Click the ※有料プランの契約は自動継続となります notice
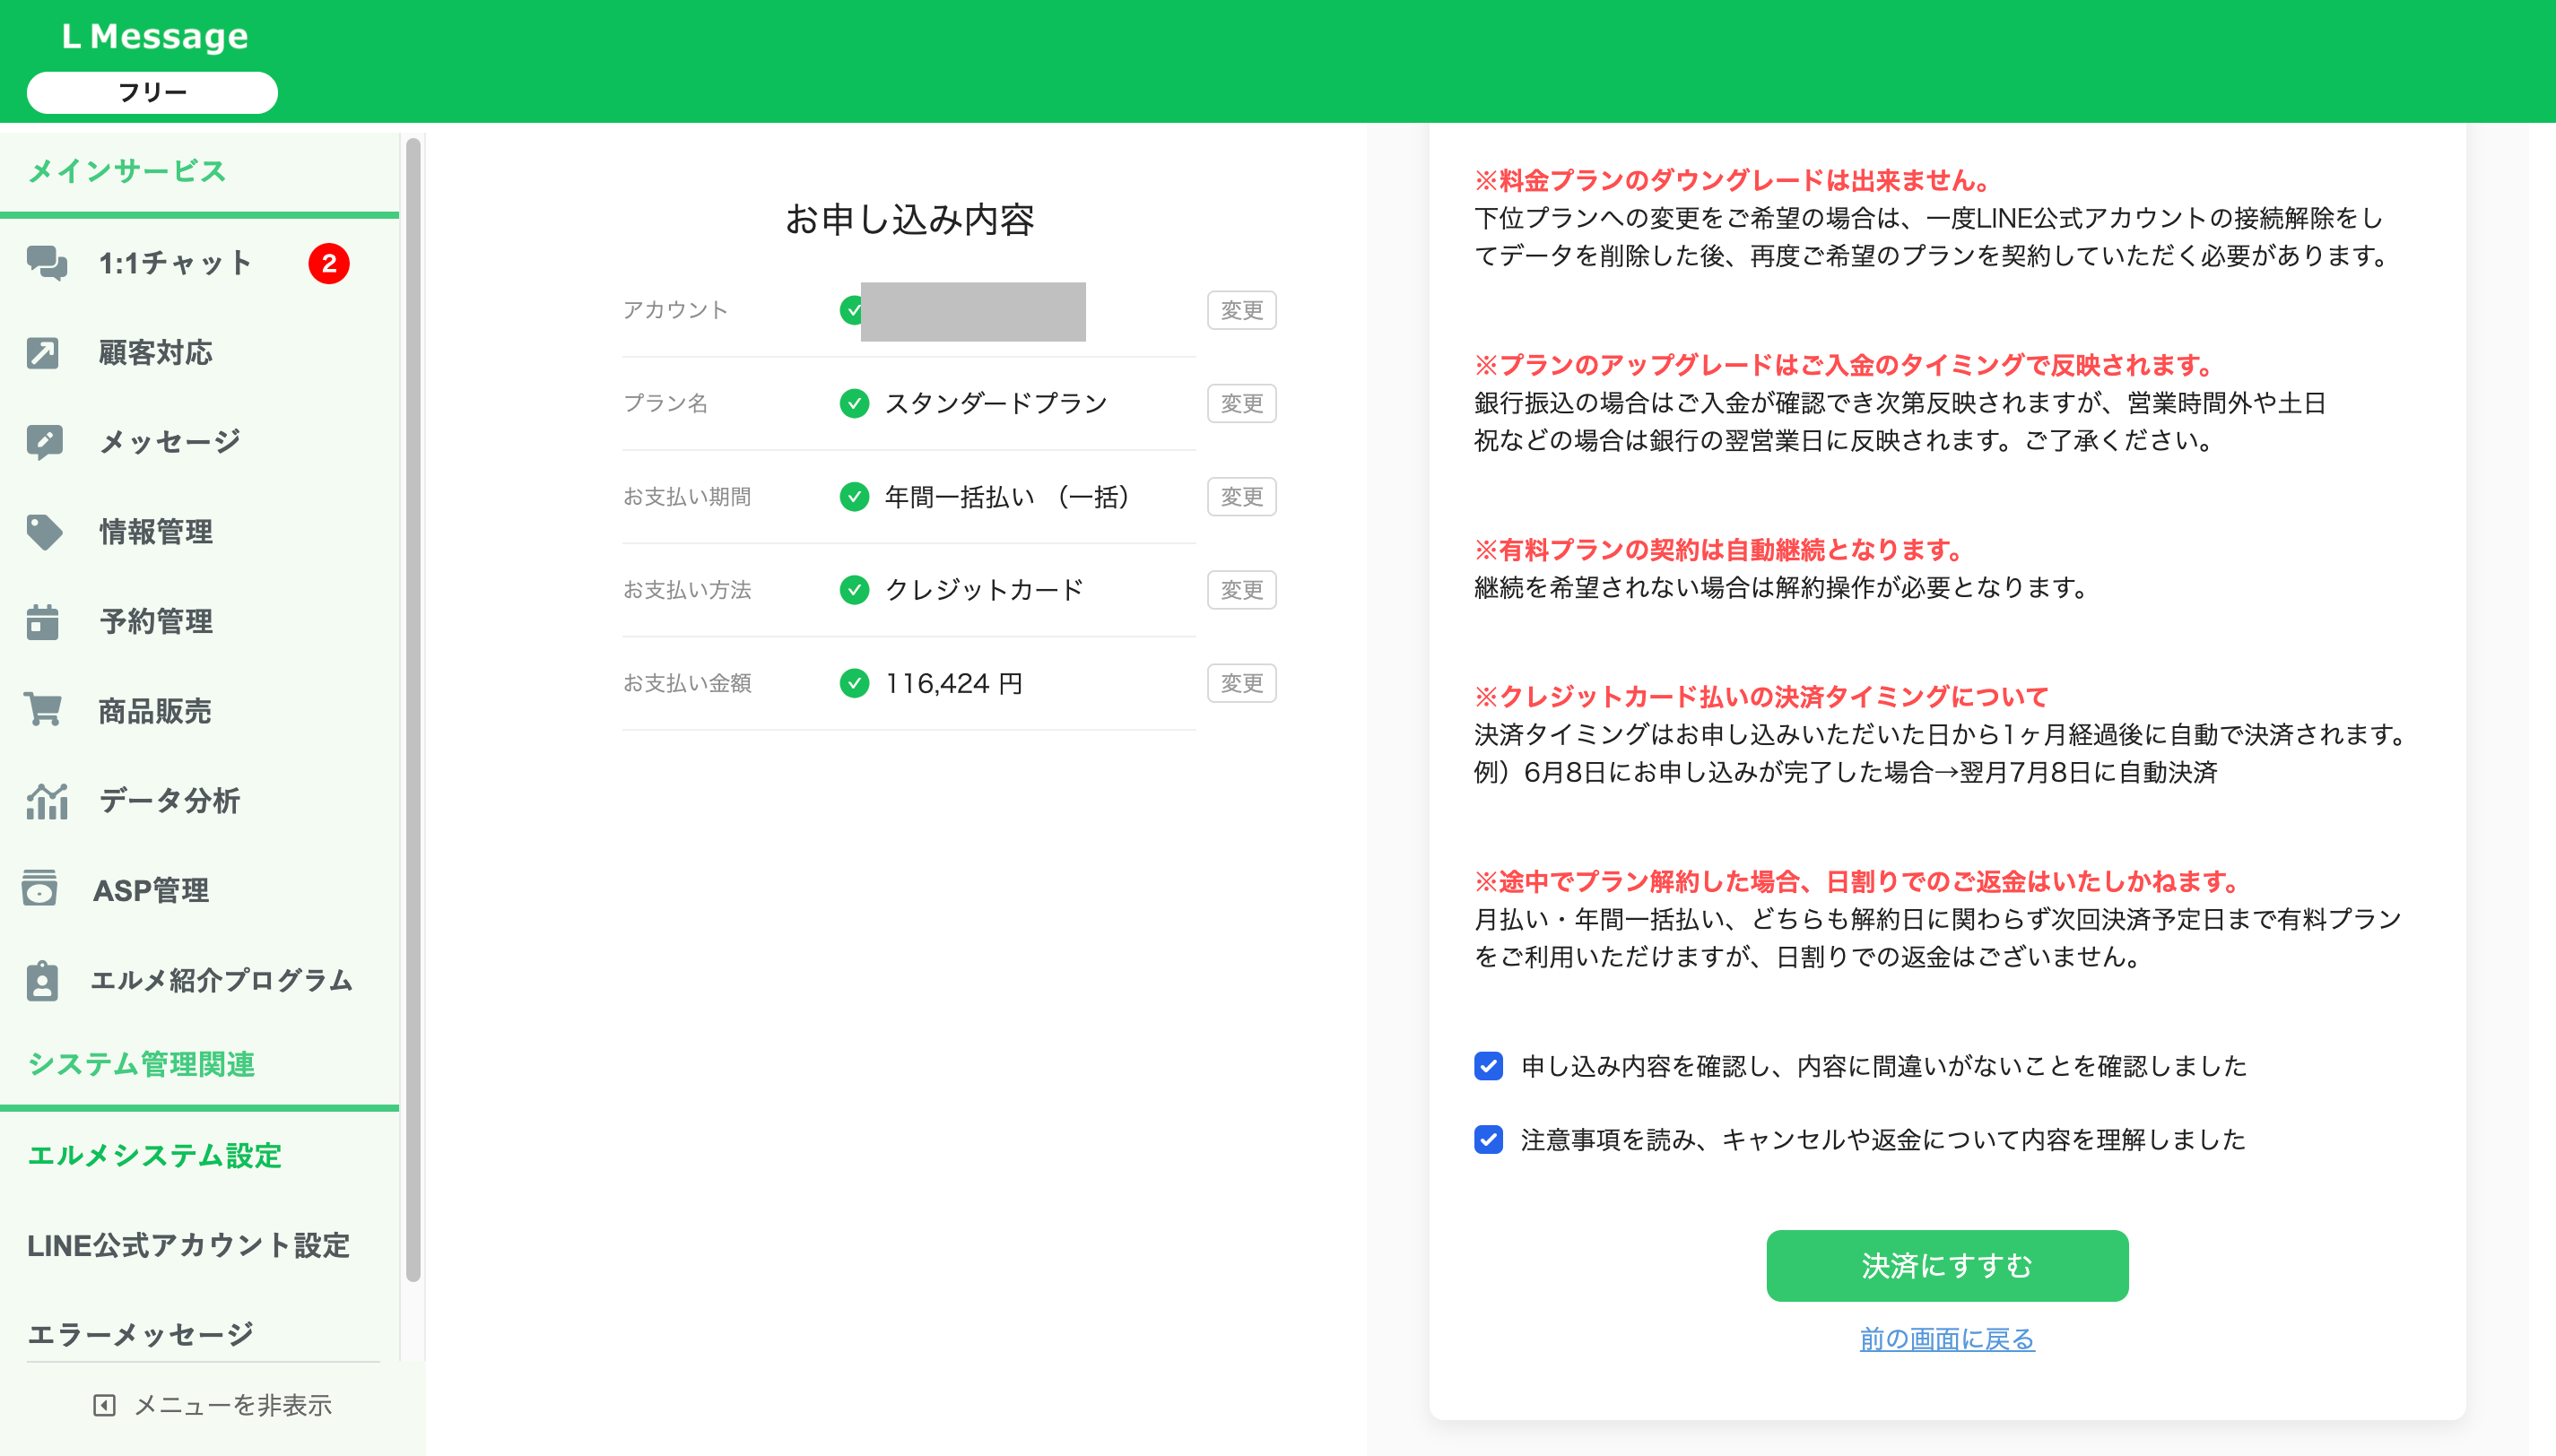2556x1456 pixels. click(x=1721, y=549)
